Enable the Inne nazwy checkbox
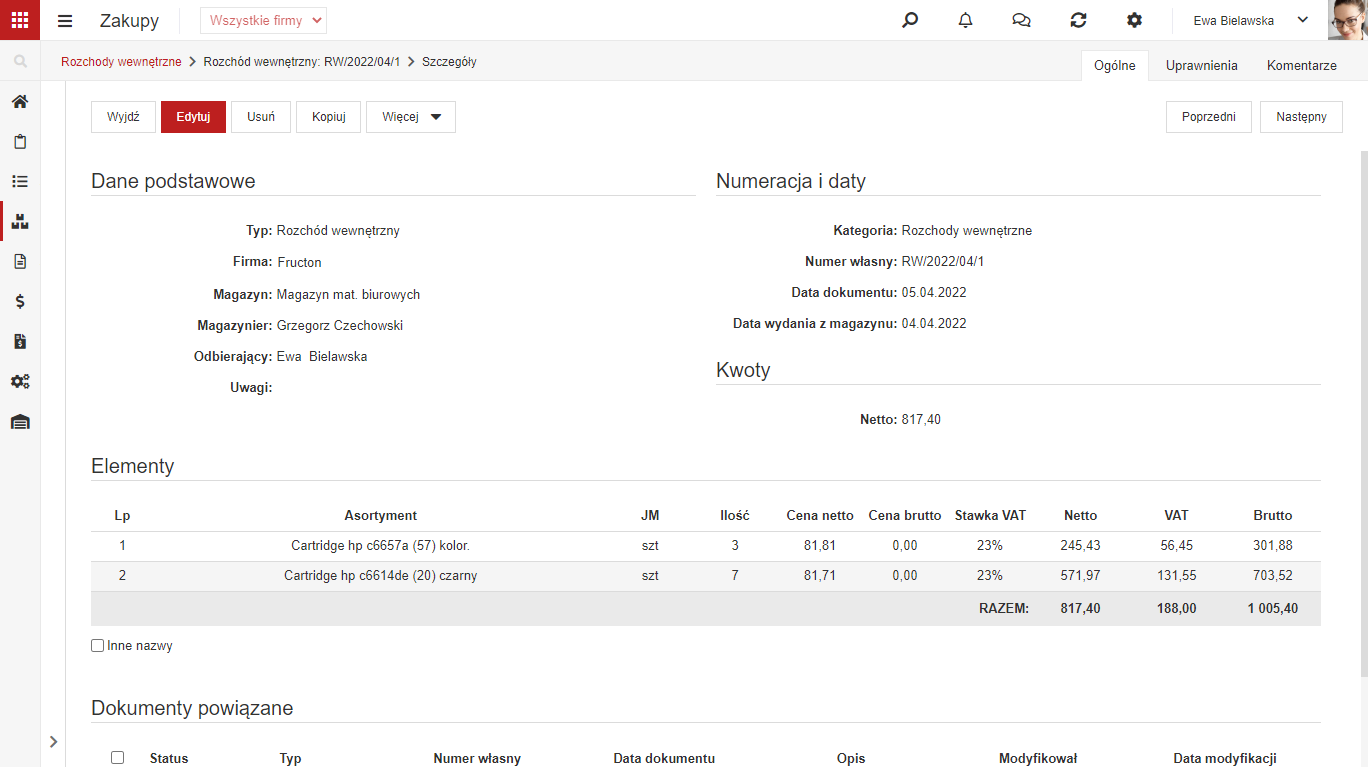Image resolution: width=1368 pixels, height=767 pixels. click(x=97, y=646)
